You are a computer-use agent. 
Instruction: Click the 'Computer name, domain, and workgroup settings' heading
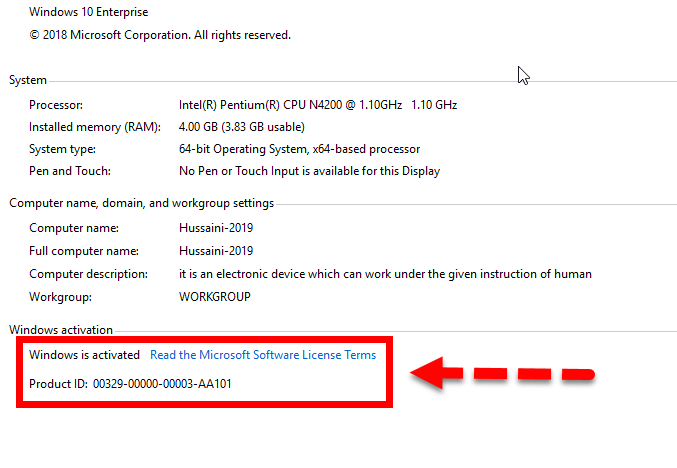pyautogui.click(x=141, y=203)
